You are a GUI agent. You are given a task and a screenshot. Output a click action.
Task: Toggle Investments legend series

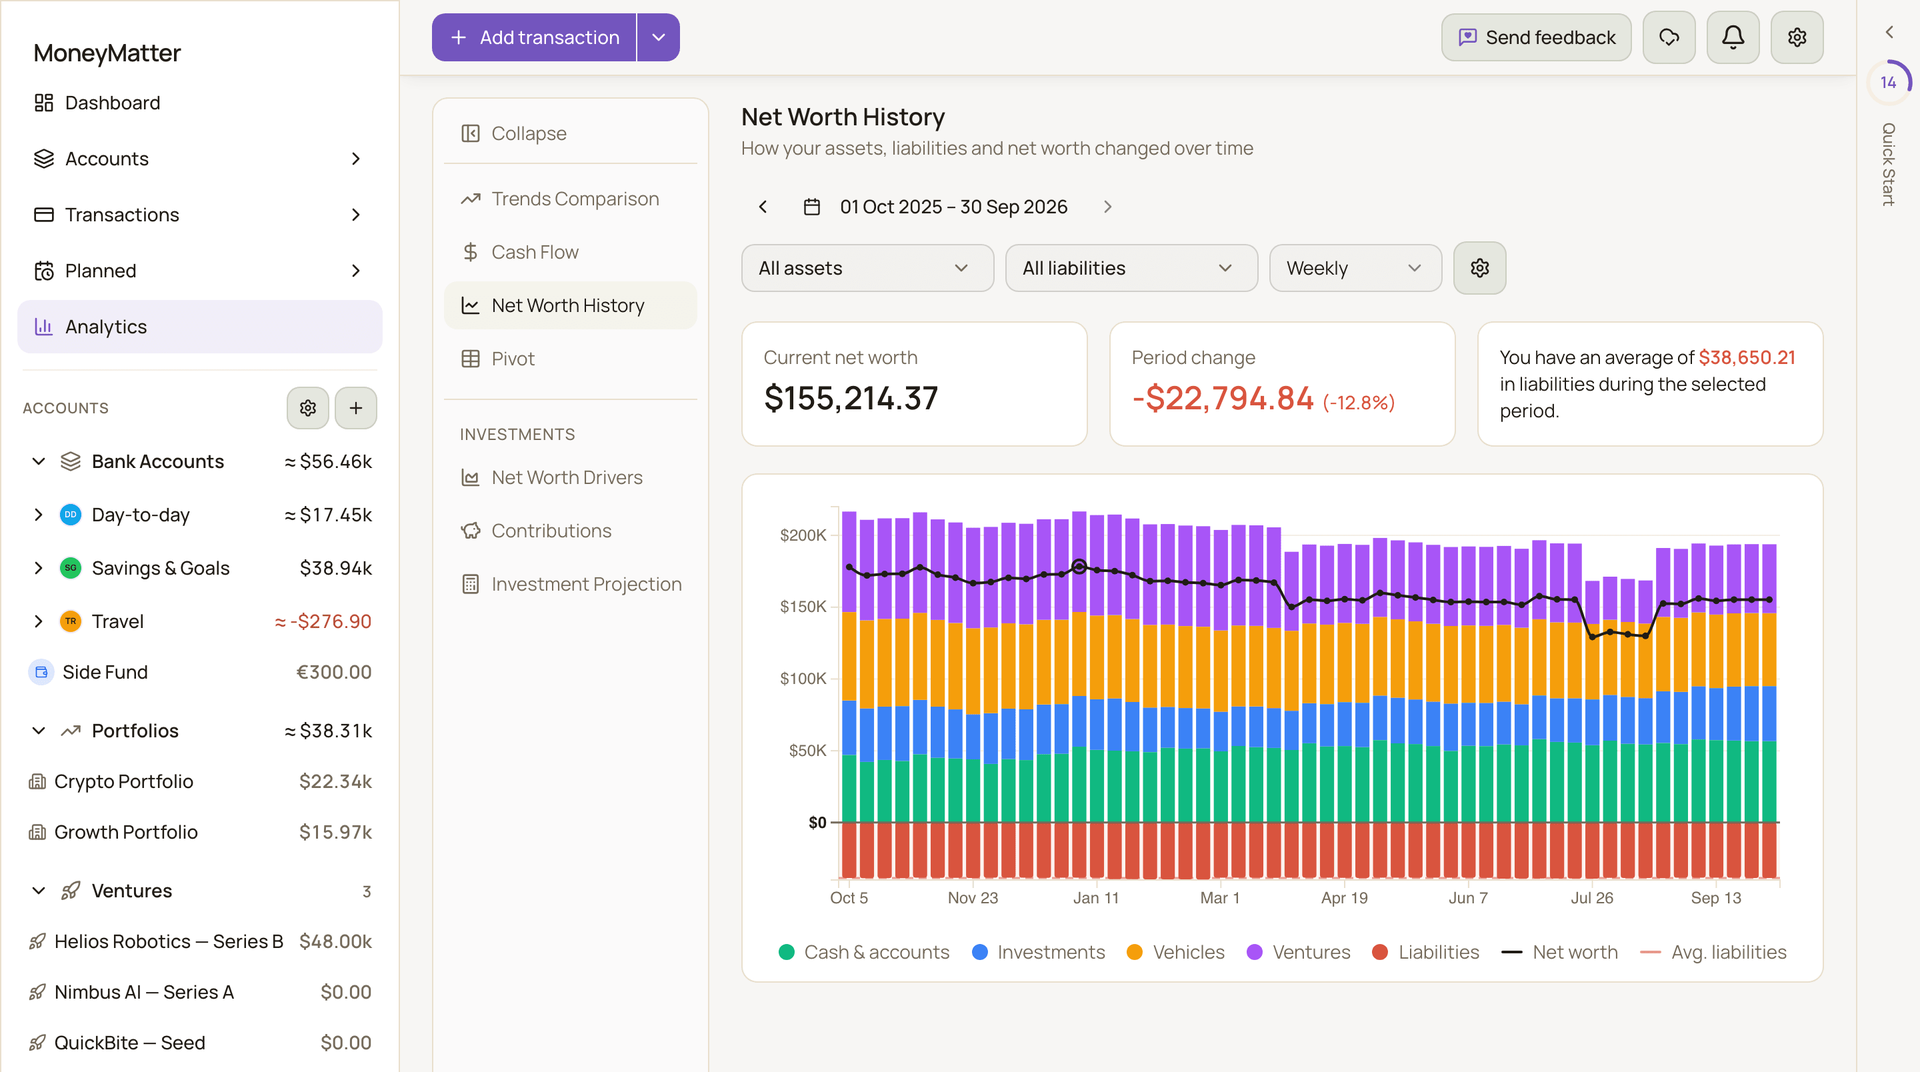(1038, 952)
